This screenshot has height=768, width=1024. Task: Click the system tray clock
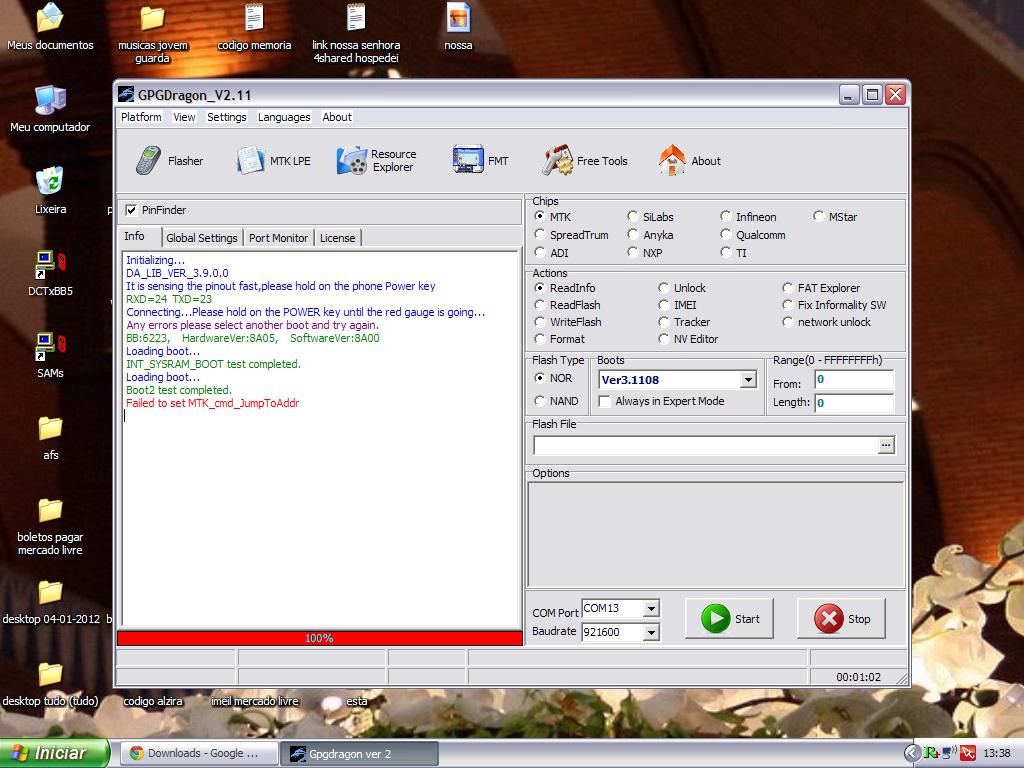[x=997, y=754]
